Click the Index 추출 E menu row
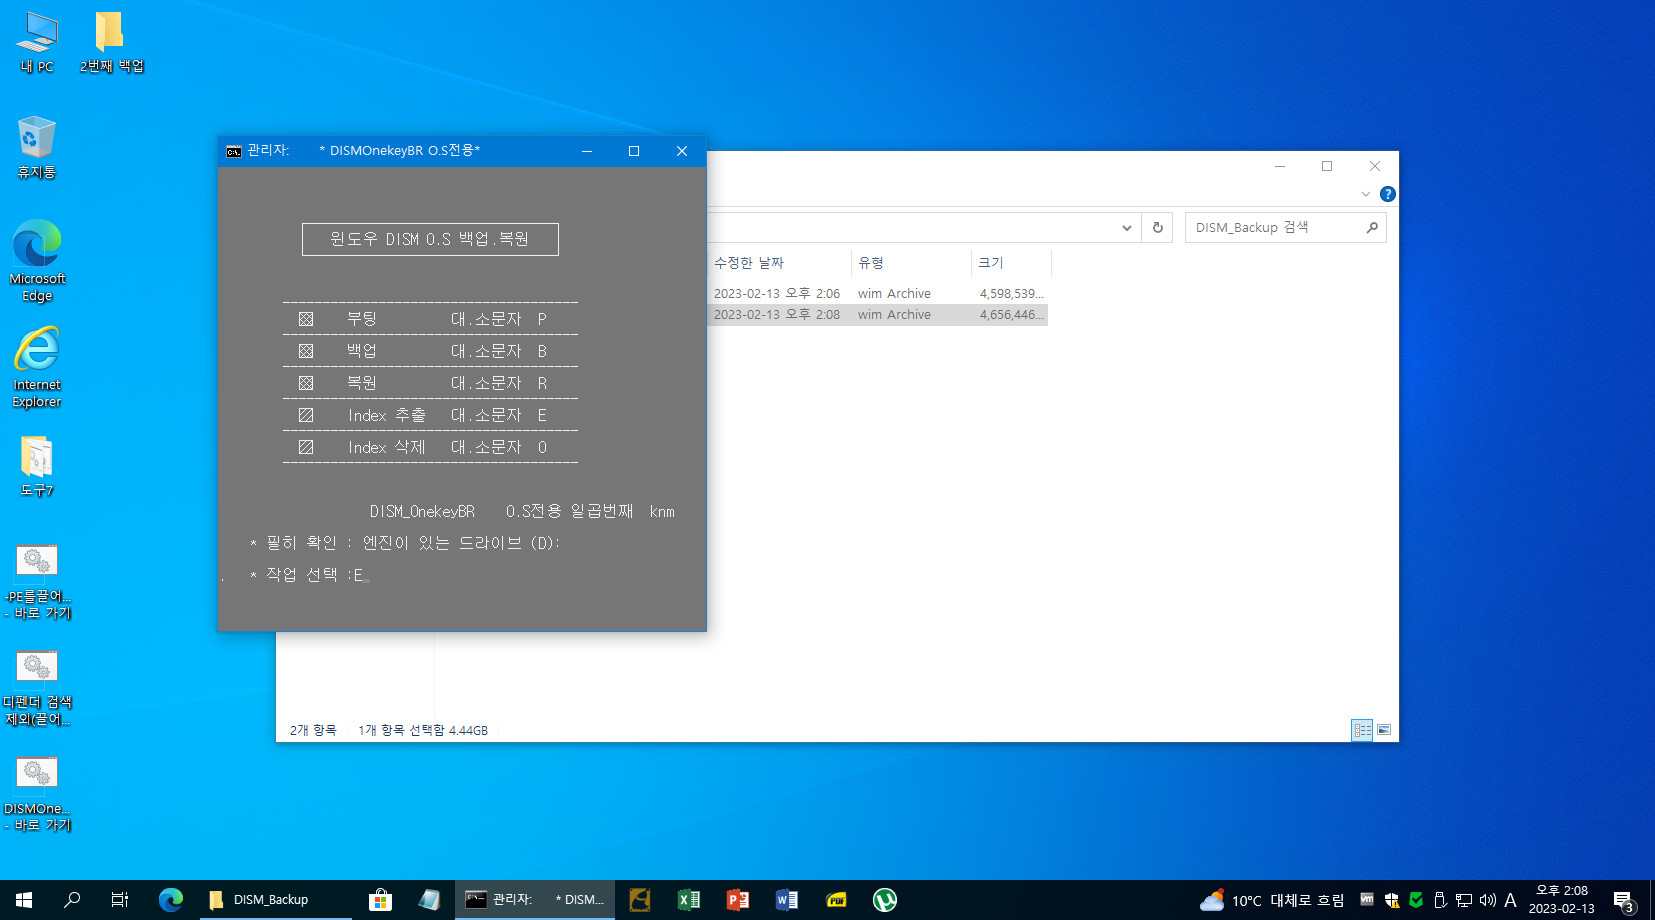1655x920 pixels. [430, 415]
